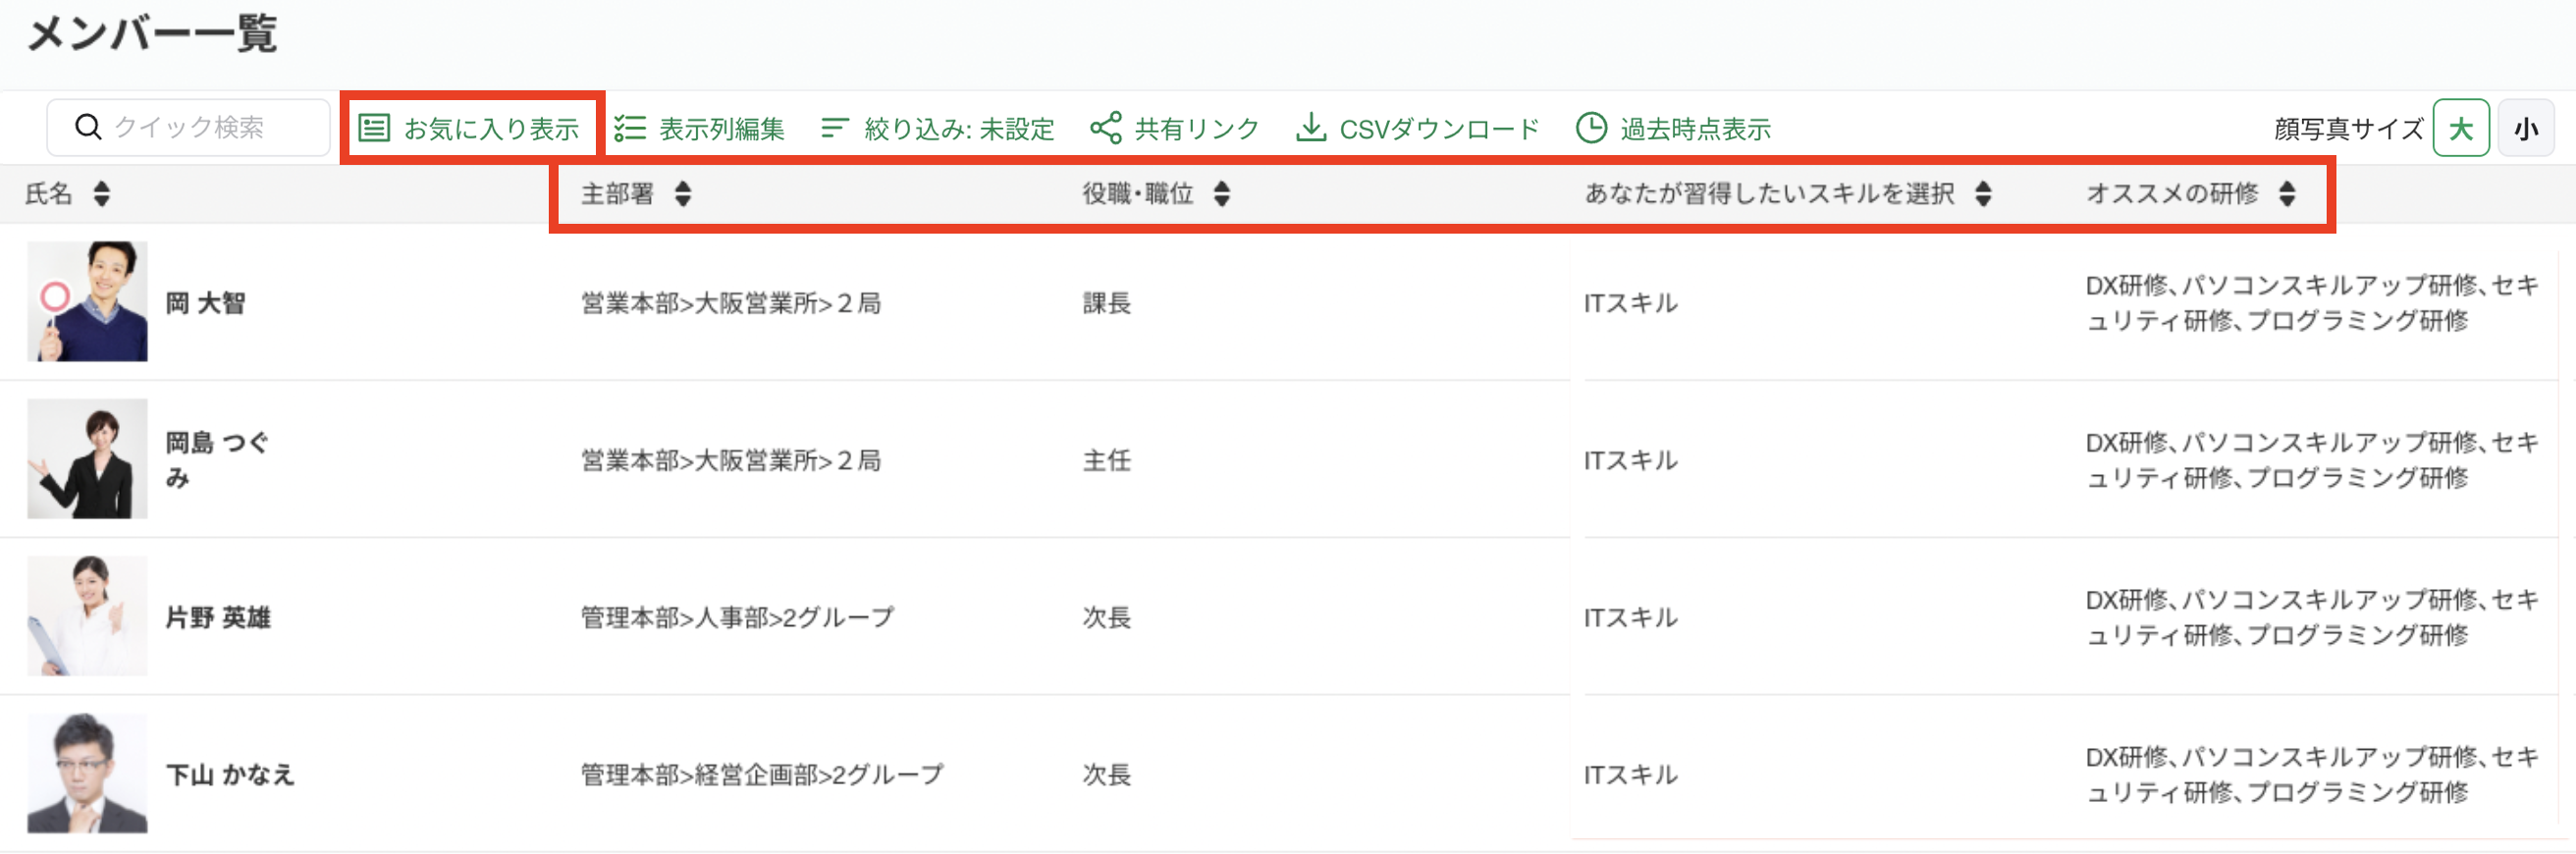The width and height of the screenshot is (2576, 854).
Task: Sort by 氏名 column arrows
Action: coord(101,193)
